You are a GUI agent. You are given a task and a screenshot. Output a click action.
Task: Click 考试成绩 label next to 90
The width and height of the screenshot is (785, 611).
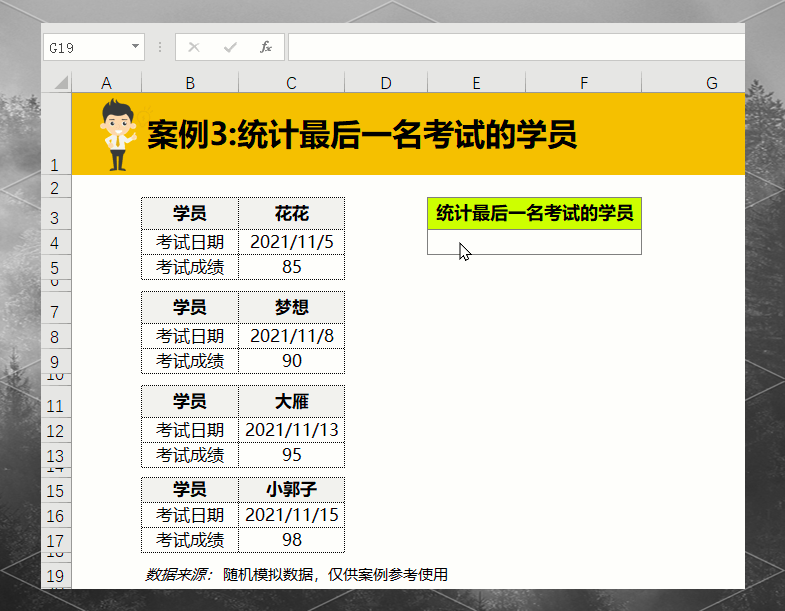click(x=190, y=361)
